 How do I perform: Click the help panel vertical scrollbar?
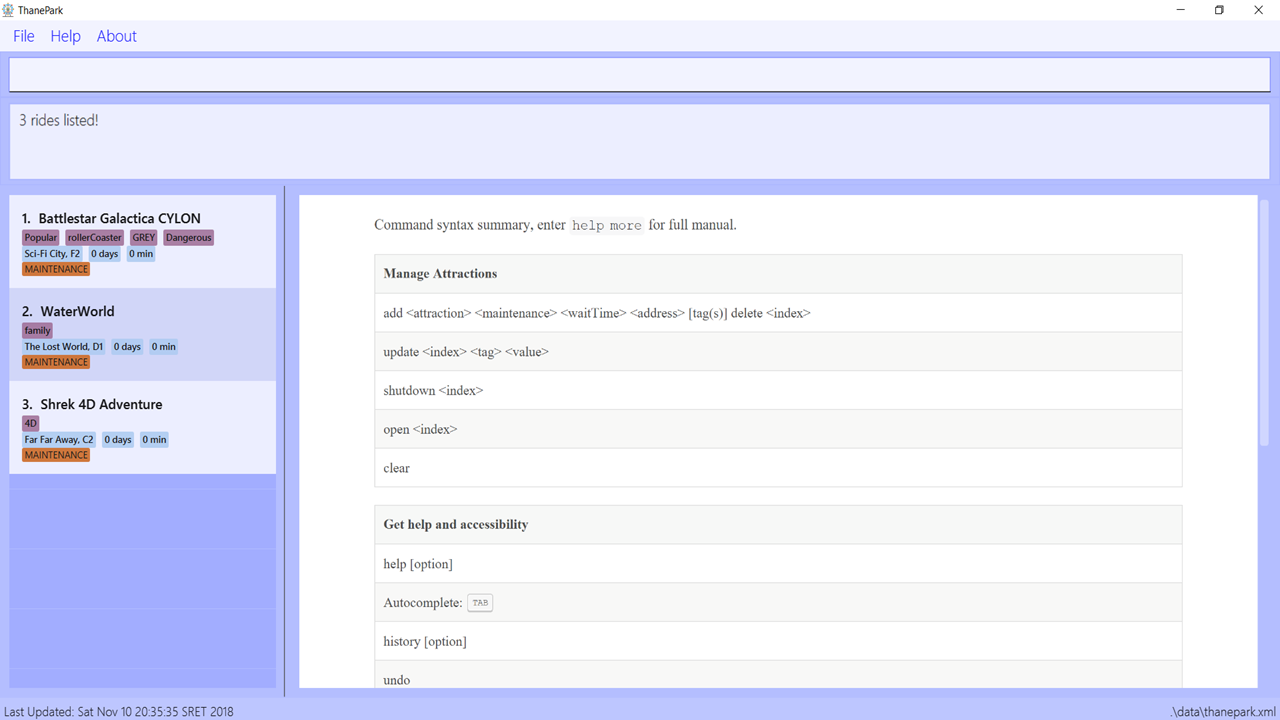(1264, 322)
